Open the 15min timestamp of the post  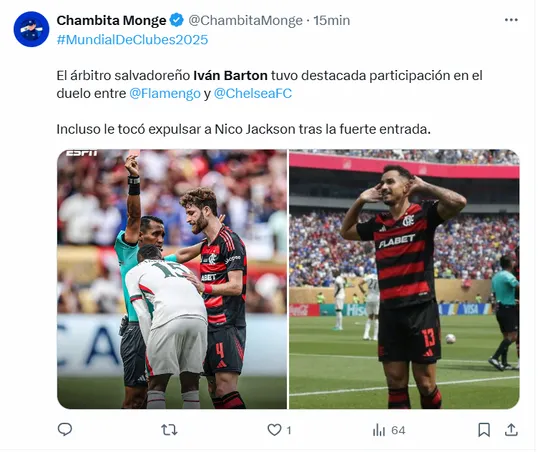pyautogui.click(x=331, y=20)
